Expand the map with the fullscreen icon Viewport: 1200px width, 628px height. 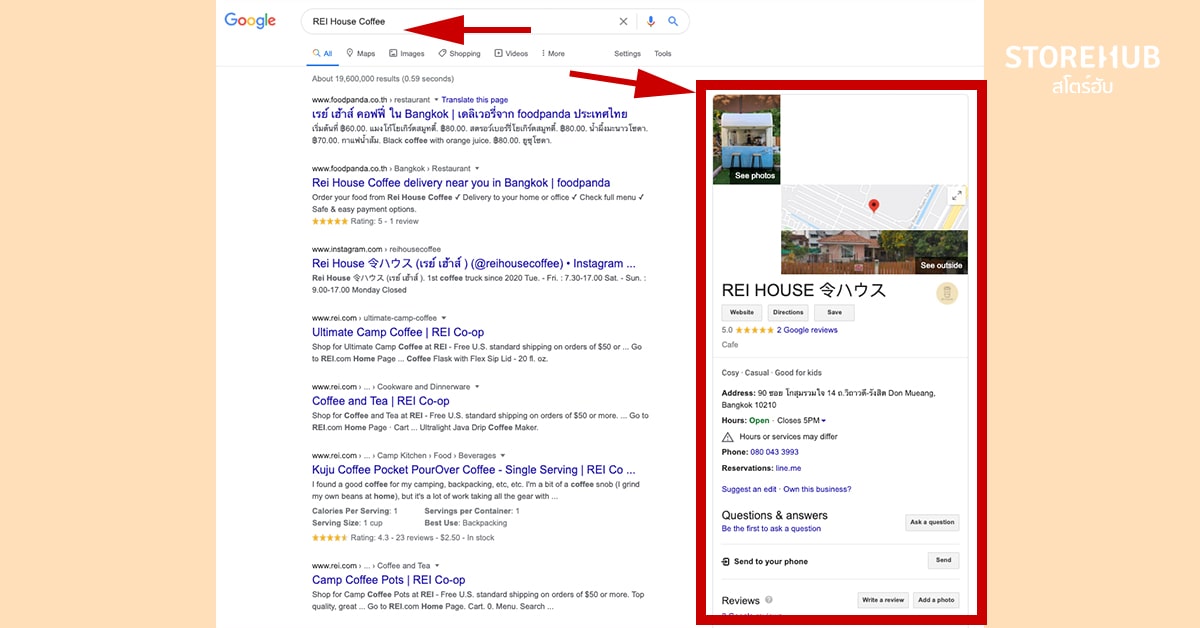pos(956,196)
